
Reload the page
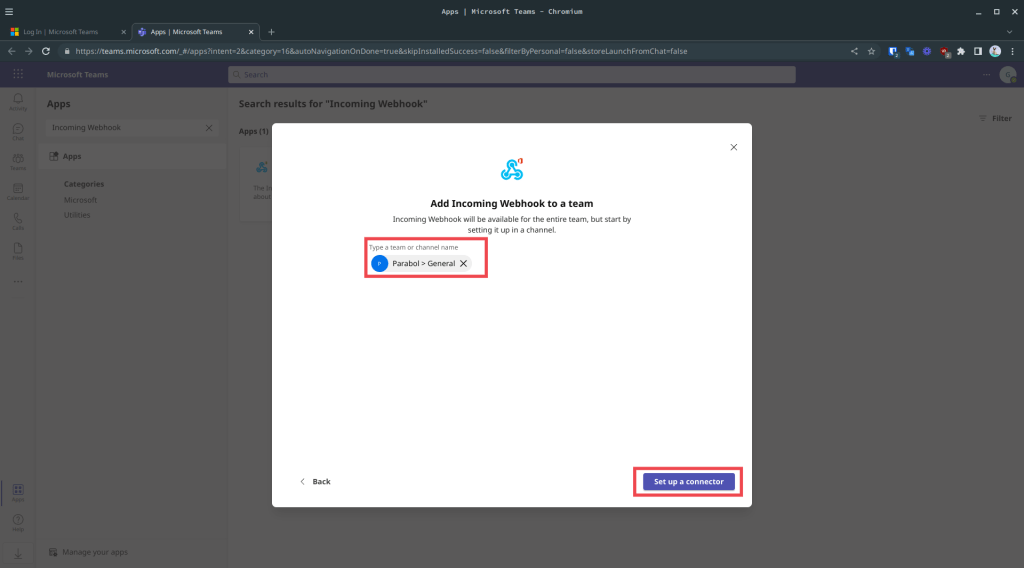(x=46, y=51)
